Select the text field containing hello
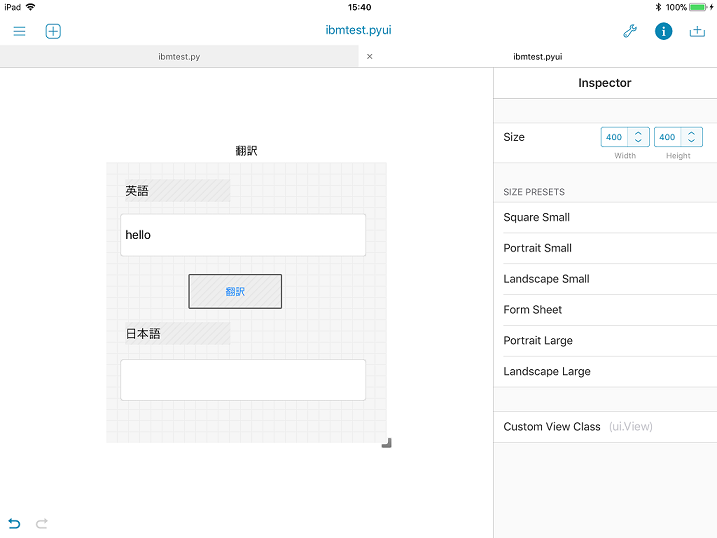The image size is (717, 538). click(x=243, y=235)
